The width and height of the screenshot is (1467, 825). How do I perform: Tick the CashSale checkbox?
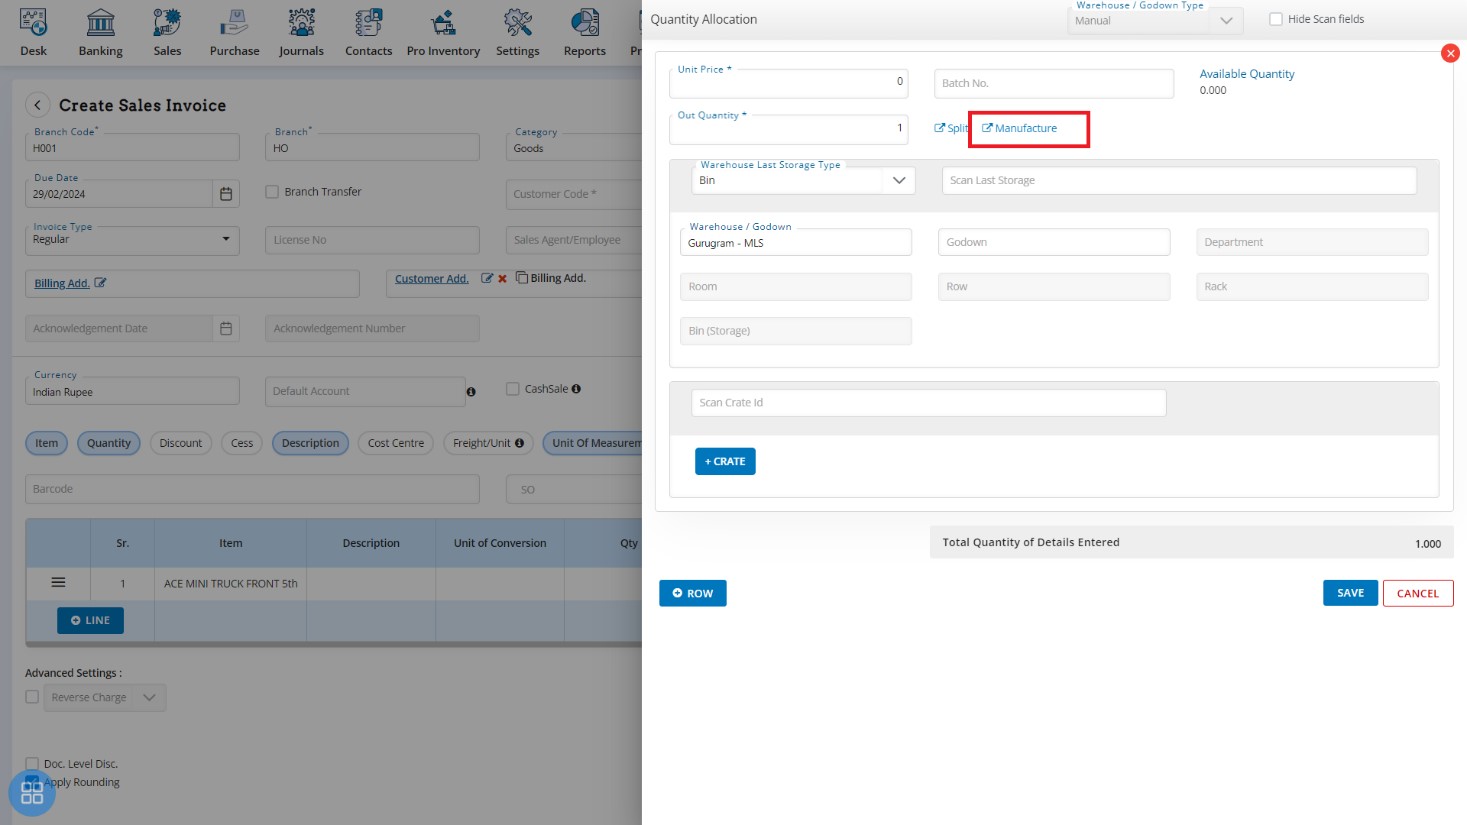(513, 389)
